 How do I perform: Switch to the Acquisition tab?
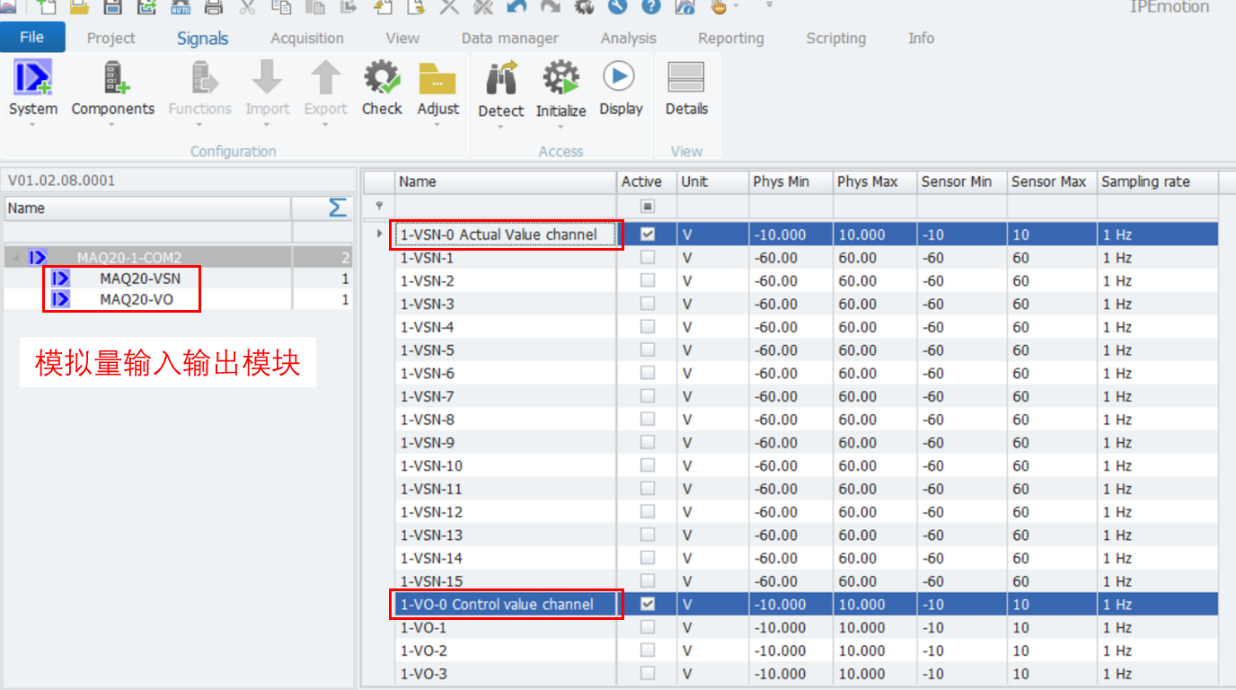tap(307, 38)
